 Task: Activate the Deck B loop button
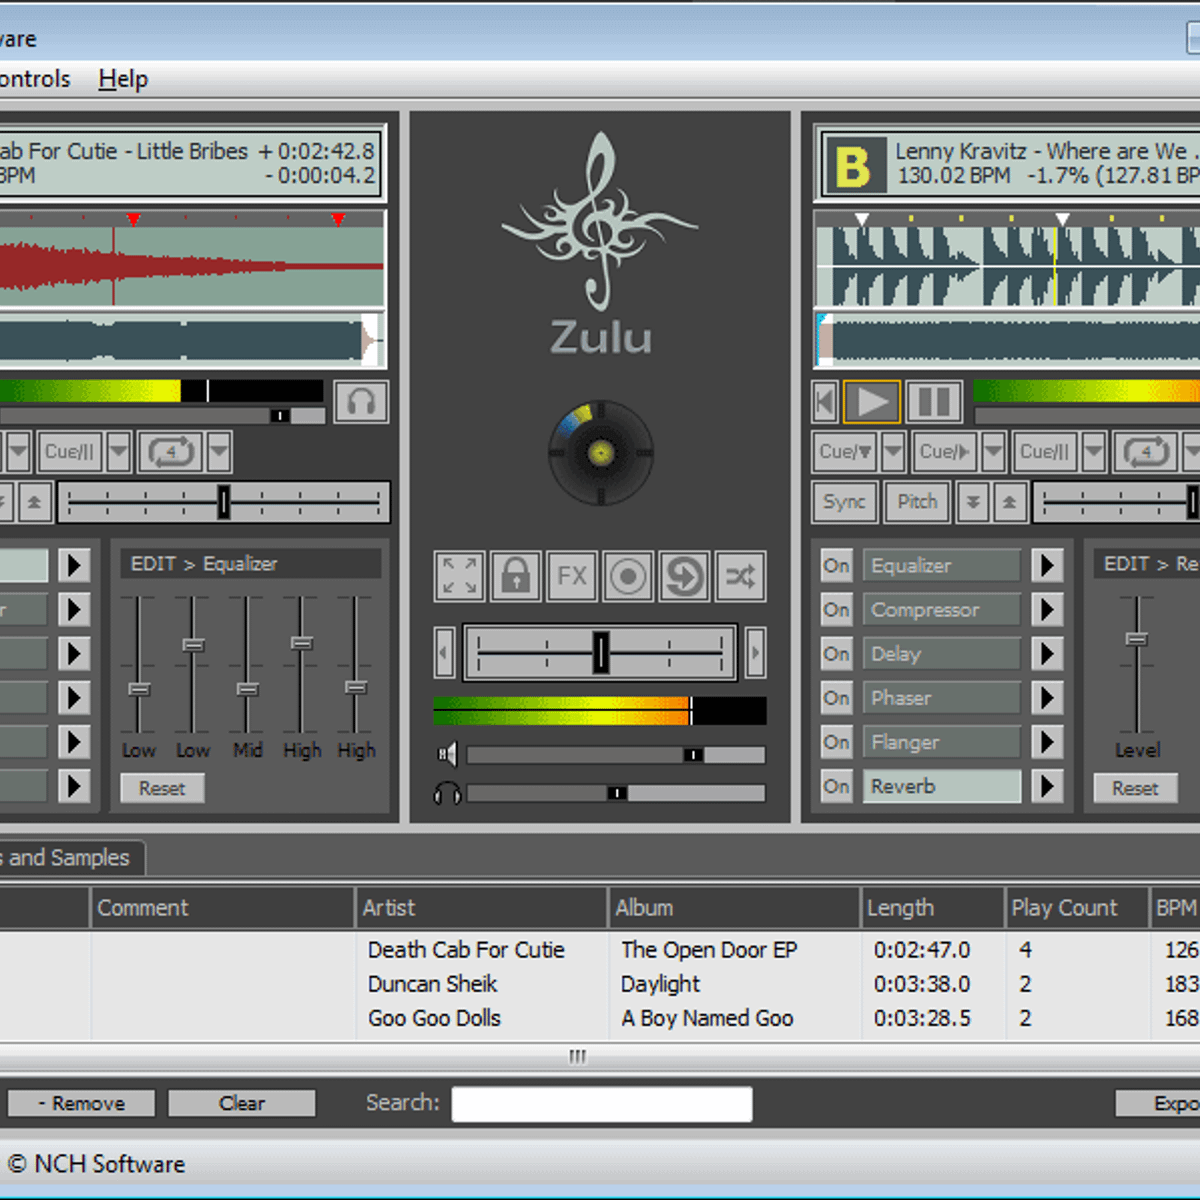(x=1146, y=452)
